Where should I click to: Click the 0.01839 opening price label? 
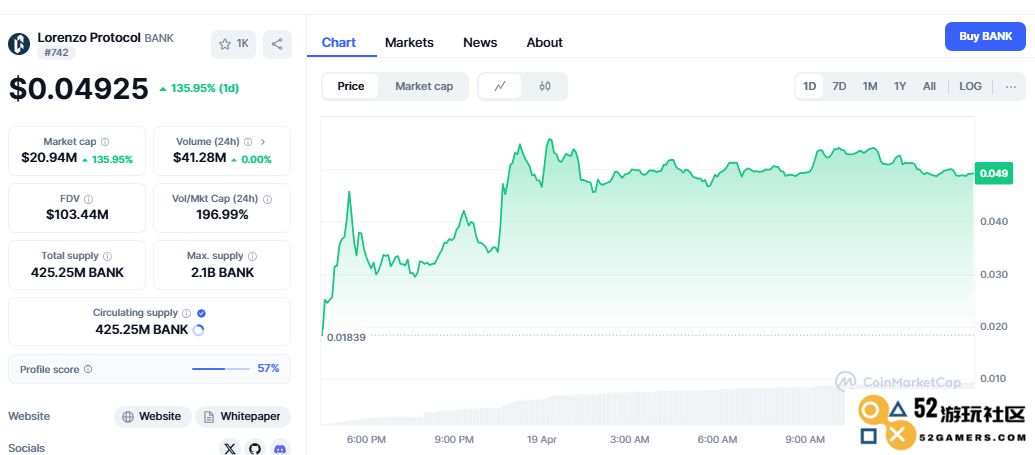coord(345,337)
